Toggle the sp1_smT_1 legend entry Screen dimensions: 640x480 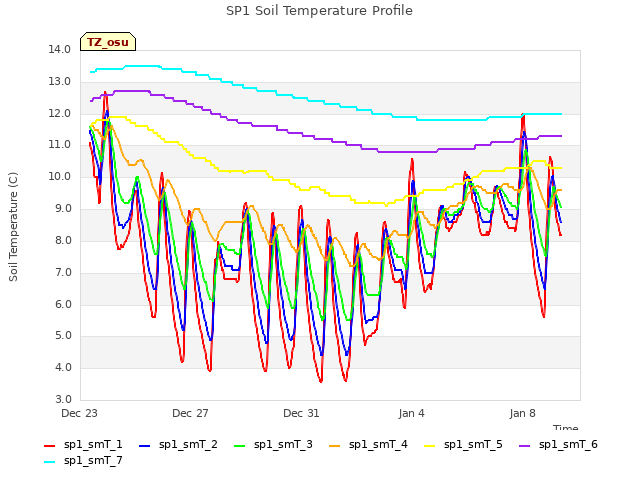[x=83, y=444]
